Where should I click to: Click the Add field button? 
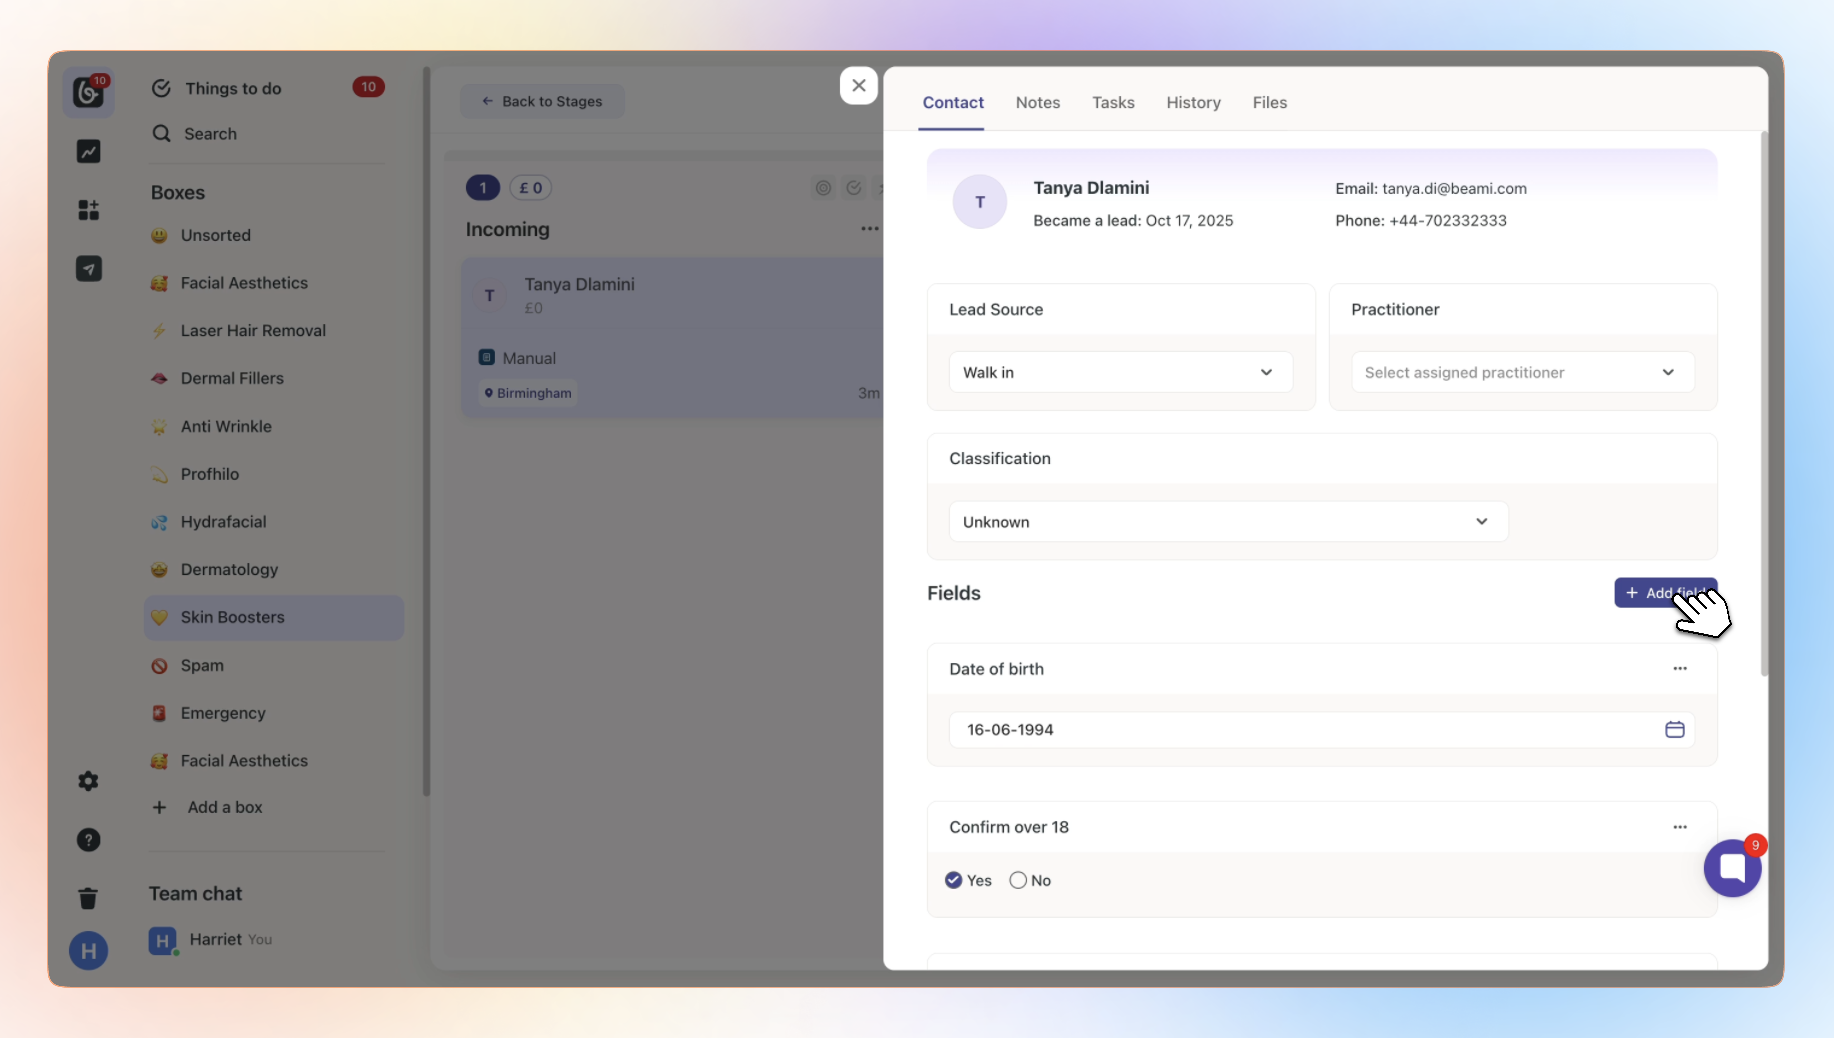pos(1665,593)
